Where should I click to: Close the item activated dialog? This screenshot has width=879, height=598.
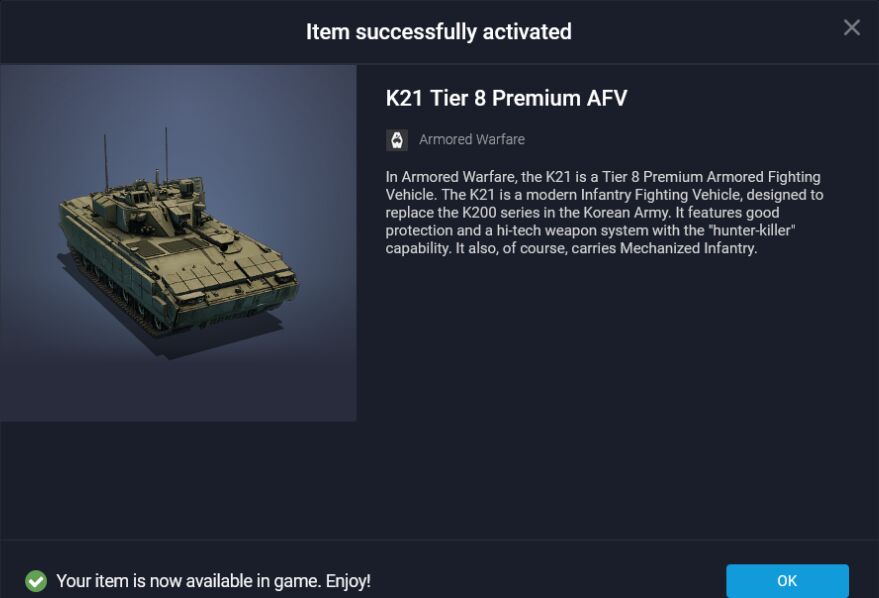click(x=851, y=28)
